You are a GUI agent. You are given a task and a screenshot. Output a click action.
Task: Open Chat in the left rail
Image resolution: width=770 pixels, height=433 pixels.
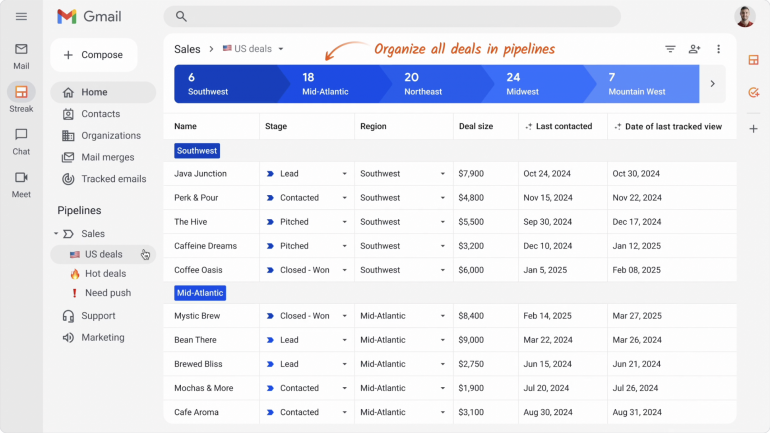[x=21, y=142]
